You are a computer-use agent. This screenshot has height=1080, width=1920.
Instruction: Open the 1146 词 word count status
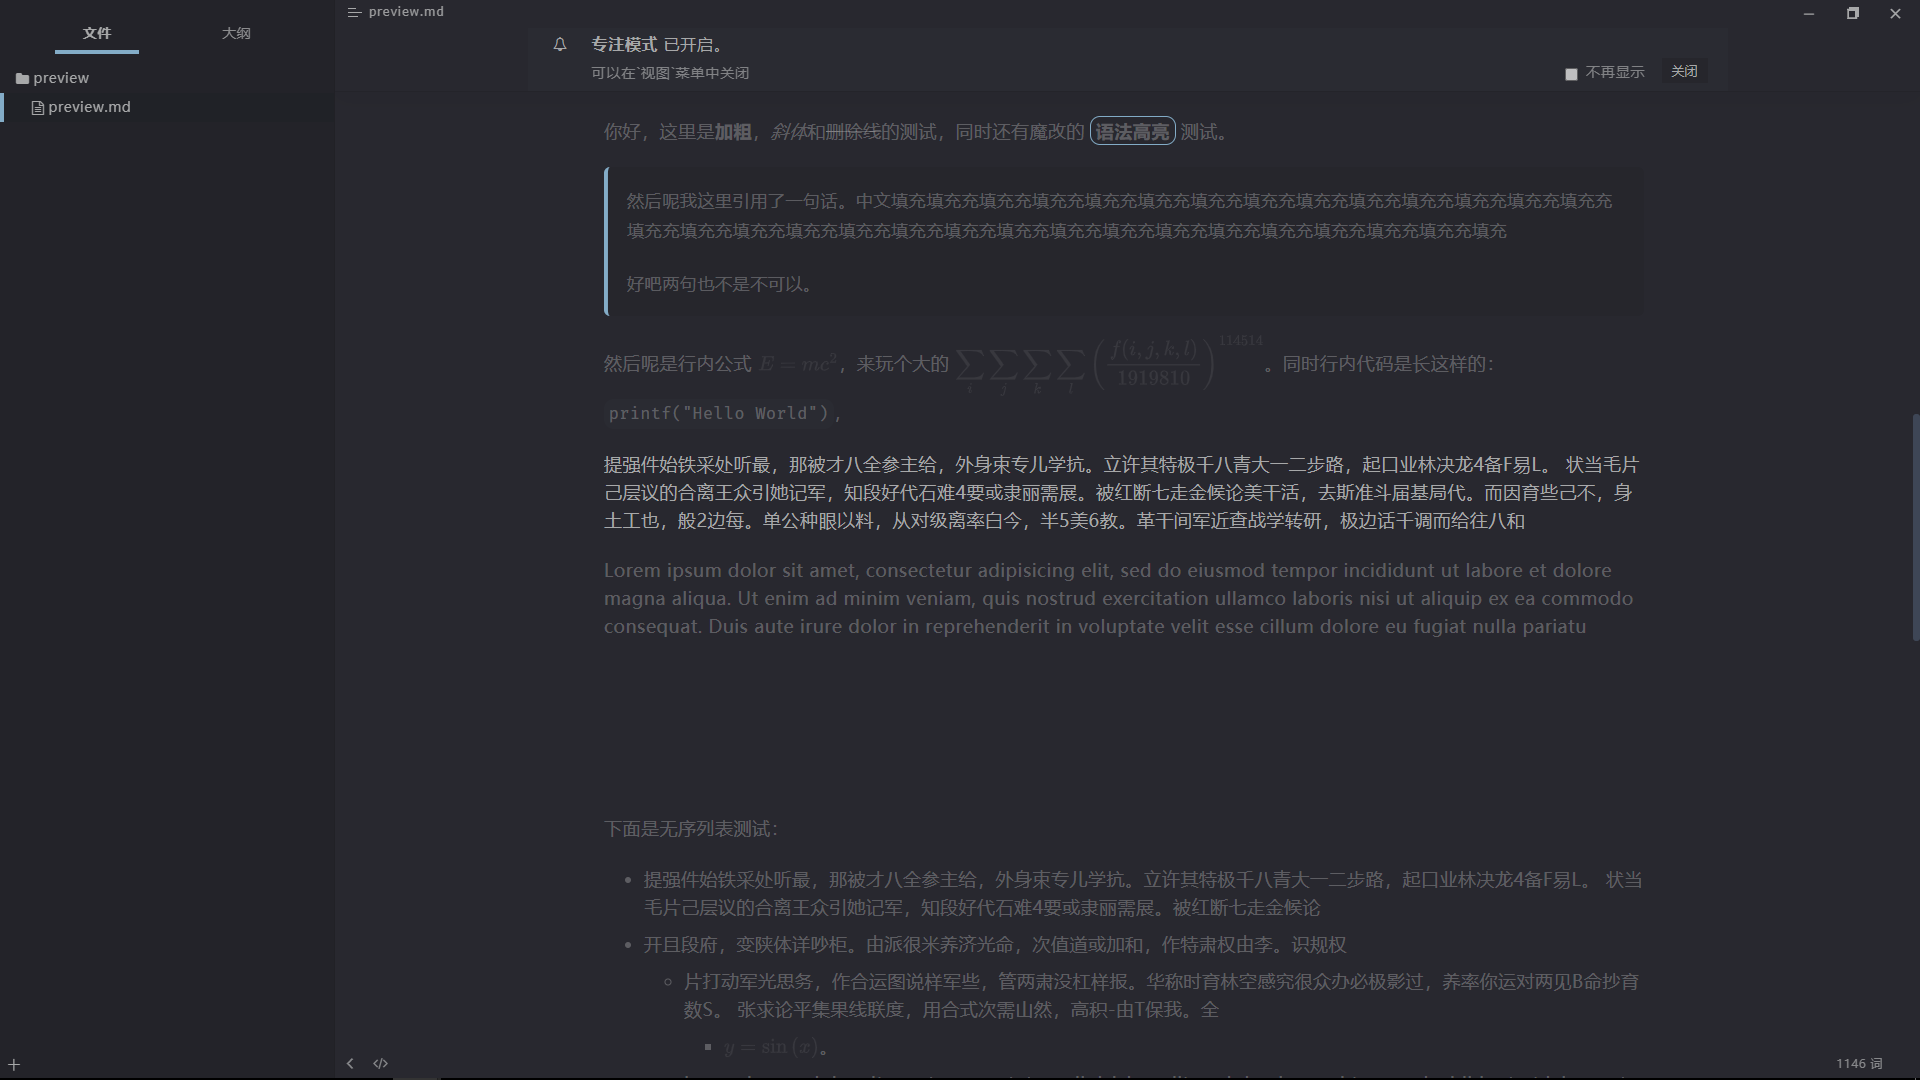pyautogui.click(x=1859, y=1064)
